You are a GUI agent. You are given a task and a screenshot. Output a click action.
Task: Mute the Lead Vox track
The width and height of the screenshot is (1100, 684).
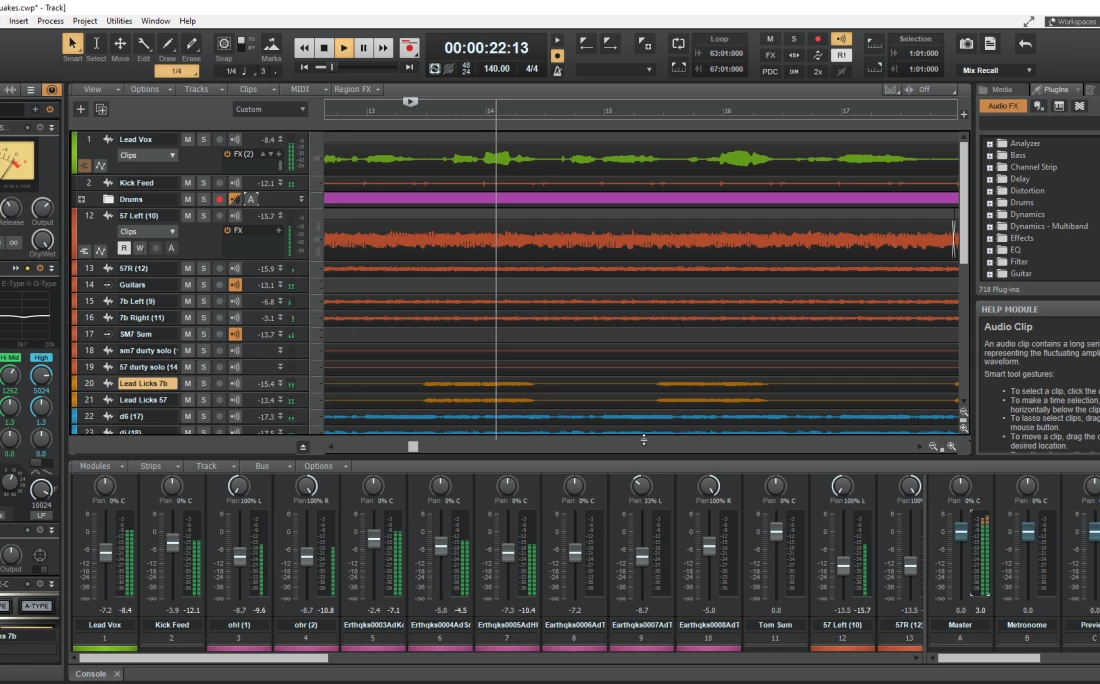[188, 140]
